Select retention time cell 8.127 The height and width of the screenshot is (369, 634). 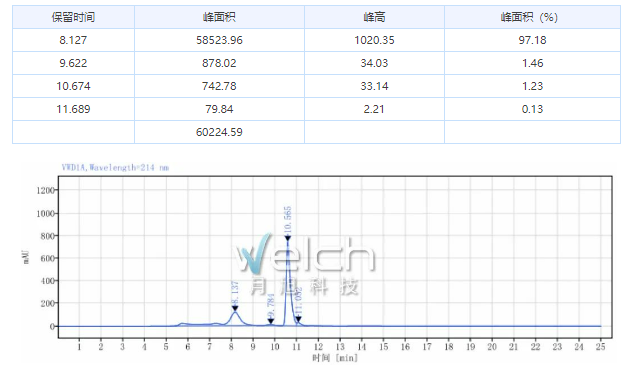(x=73, y=40)
